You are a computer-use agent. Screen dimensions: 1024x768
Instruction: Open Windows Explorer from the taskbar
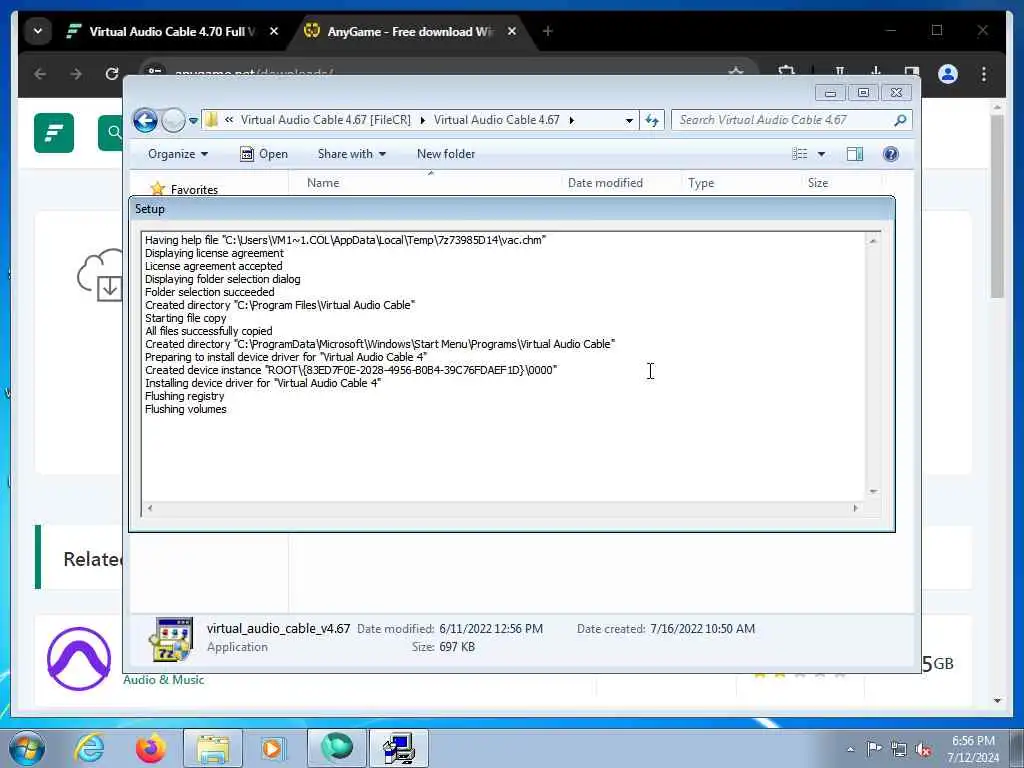coord(213,748)
